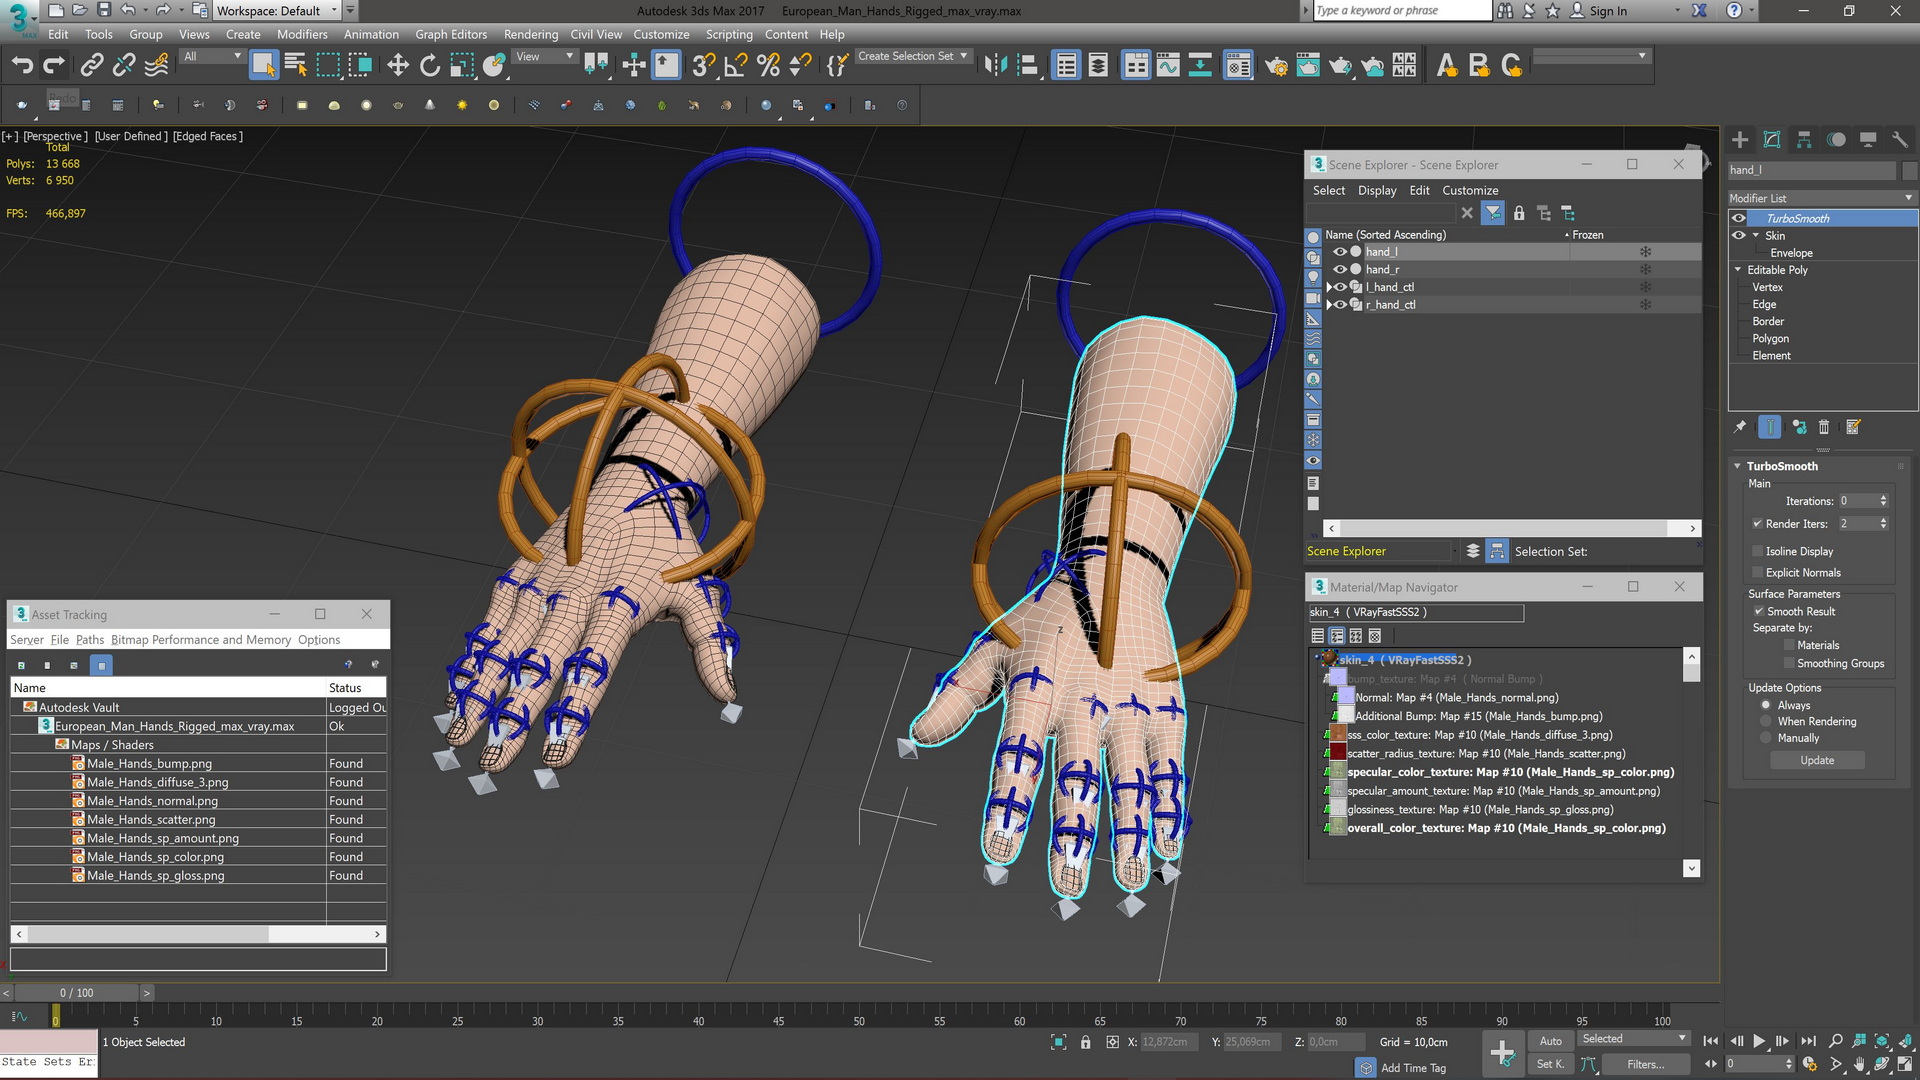Toggle TurboSmooth modifier eye icon
This screenshot has width=1920, height=1080.
(1739, 218)
